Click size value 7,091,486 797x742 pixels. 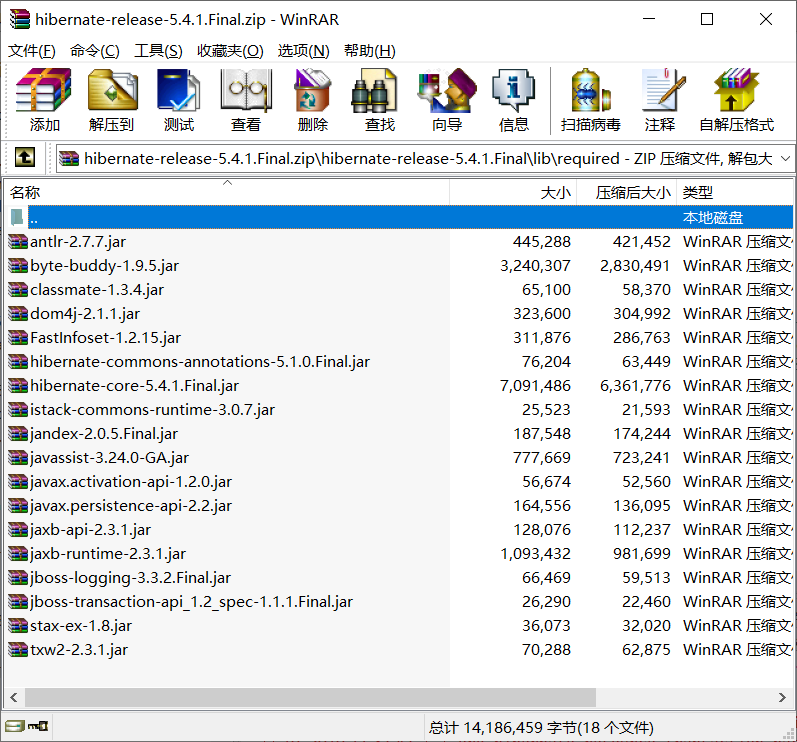click(535, 386)
